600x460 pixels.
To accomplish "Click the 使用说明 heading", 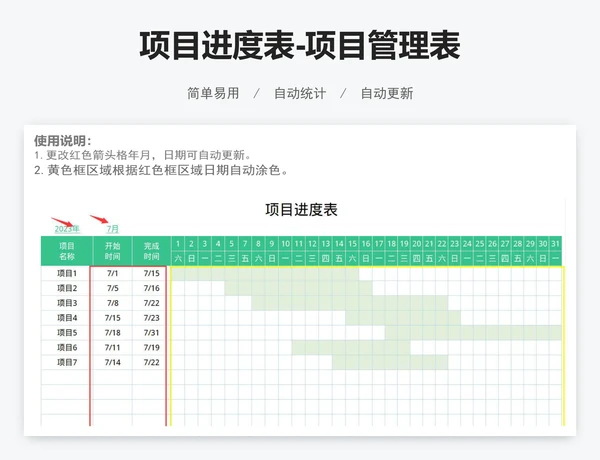I will [63, 141].
